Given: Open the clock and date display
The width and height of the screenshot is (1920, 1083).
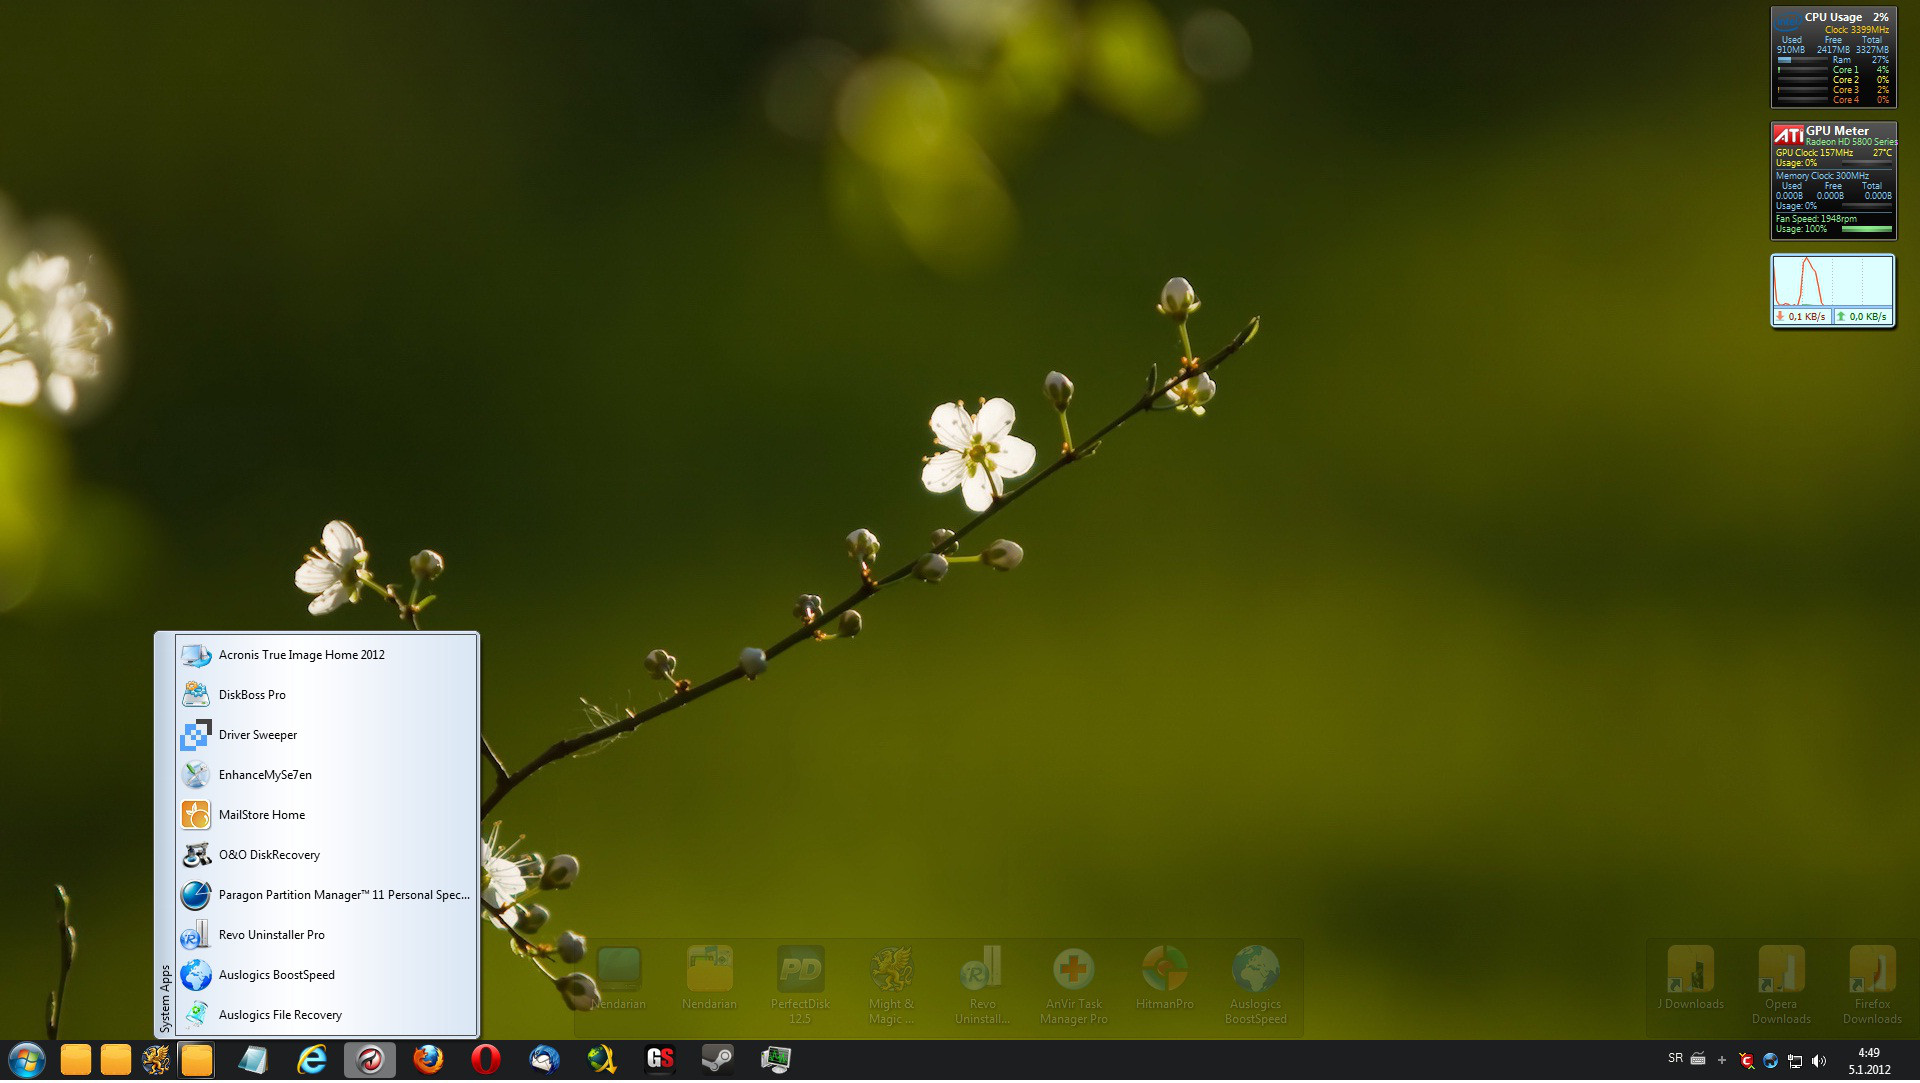Looking at the screenshot, I should [1868, 1061].
